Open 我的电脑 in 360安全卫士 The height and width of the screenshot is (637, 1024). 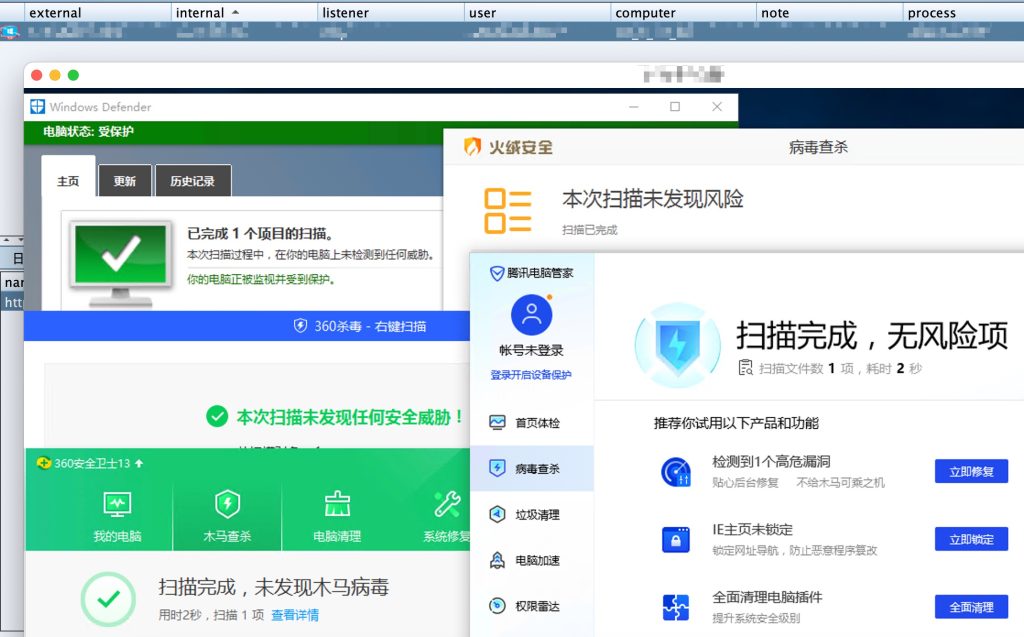pyautogui.click(x=118, y=516)
